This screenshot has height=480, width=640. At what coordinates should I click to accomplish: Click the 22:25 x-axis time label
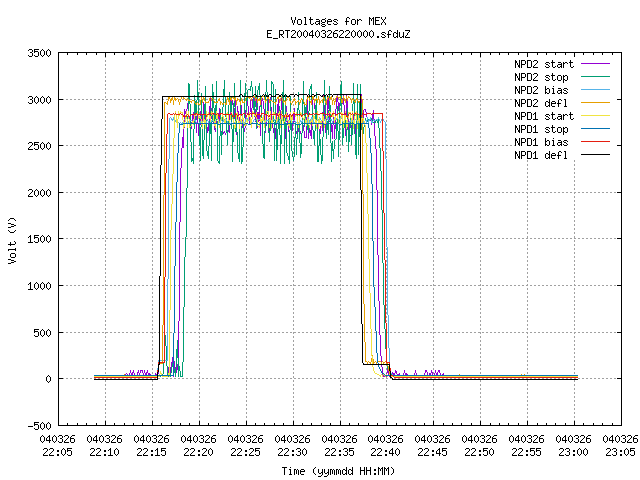pos(245,453)
